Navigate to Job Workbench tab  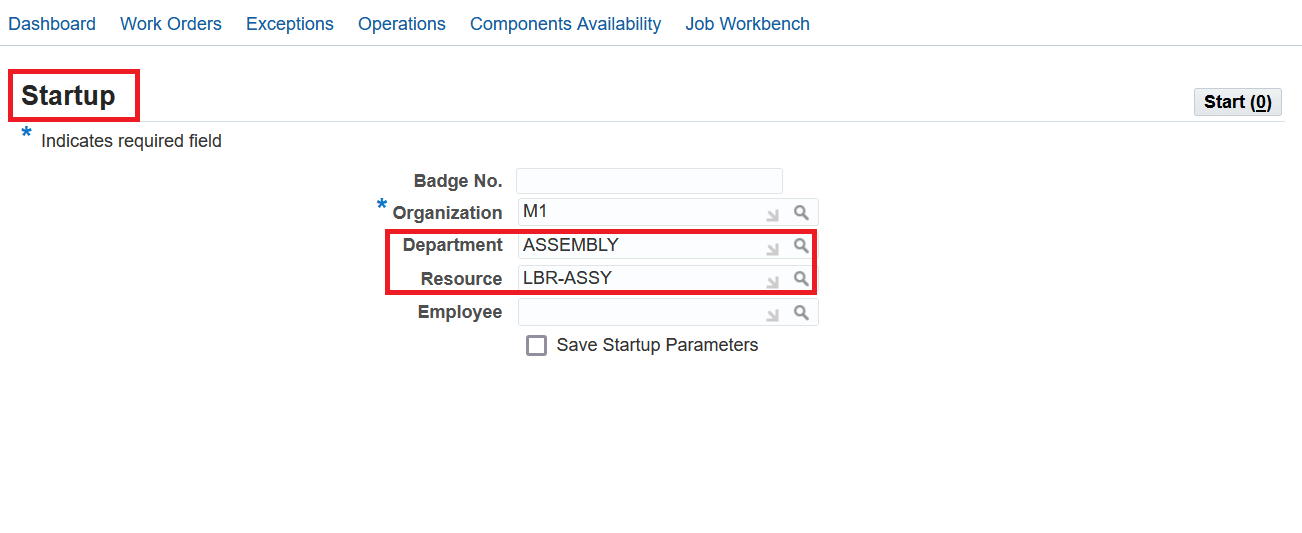pos(748,24)
